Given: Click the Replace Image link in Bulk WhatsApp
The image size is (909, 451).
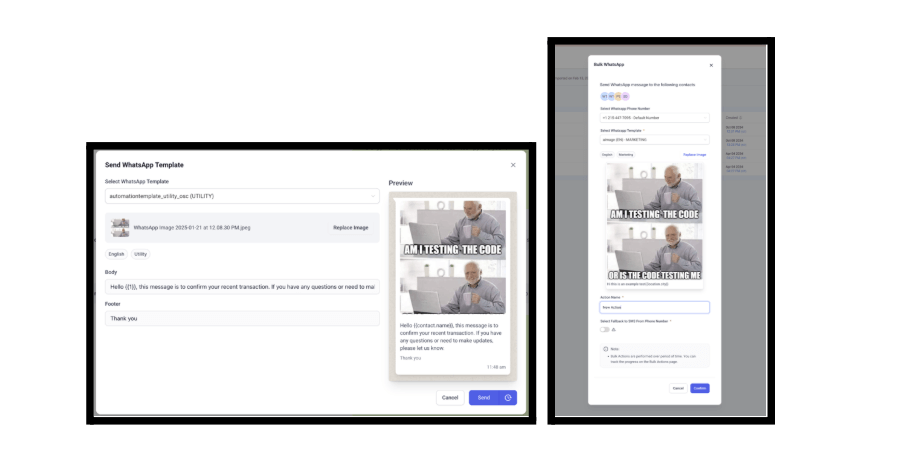Looking at the screenshot, I should (695, 155).
